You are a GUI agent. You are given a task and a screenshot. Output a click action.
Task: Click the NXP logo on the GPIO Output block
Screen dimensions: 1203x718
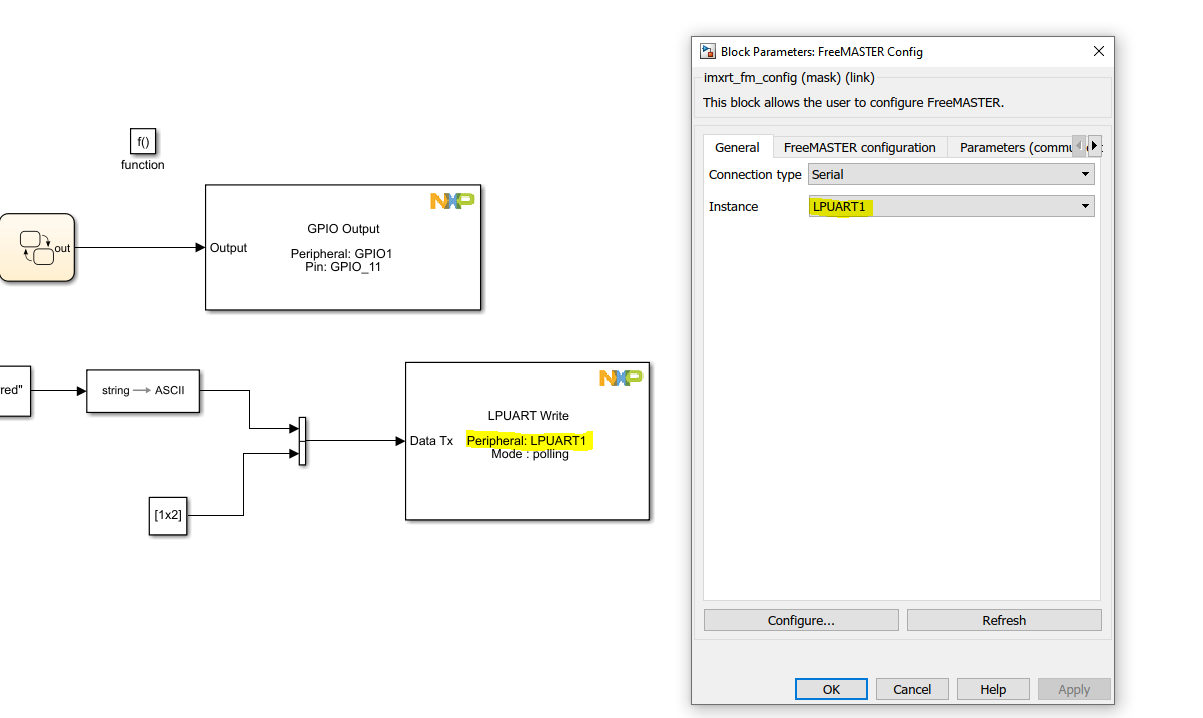click(x=452, y=200)
